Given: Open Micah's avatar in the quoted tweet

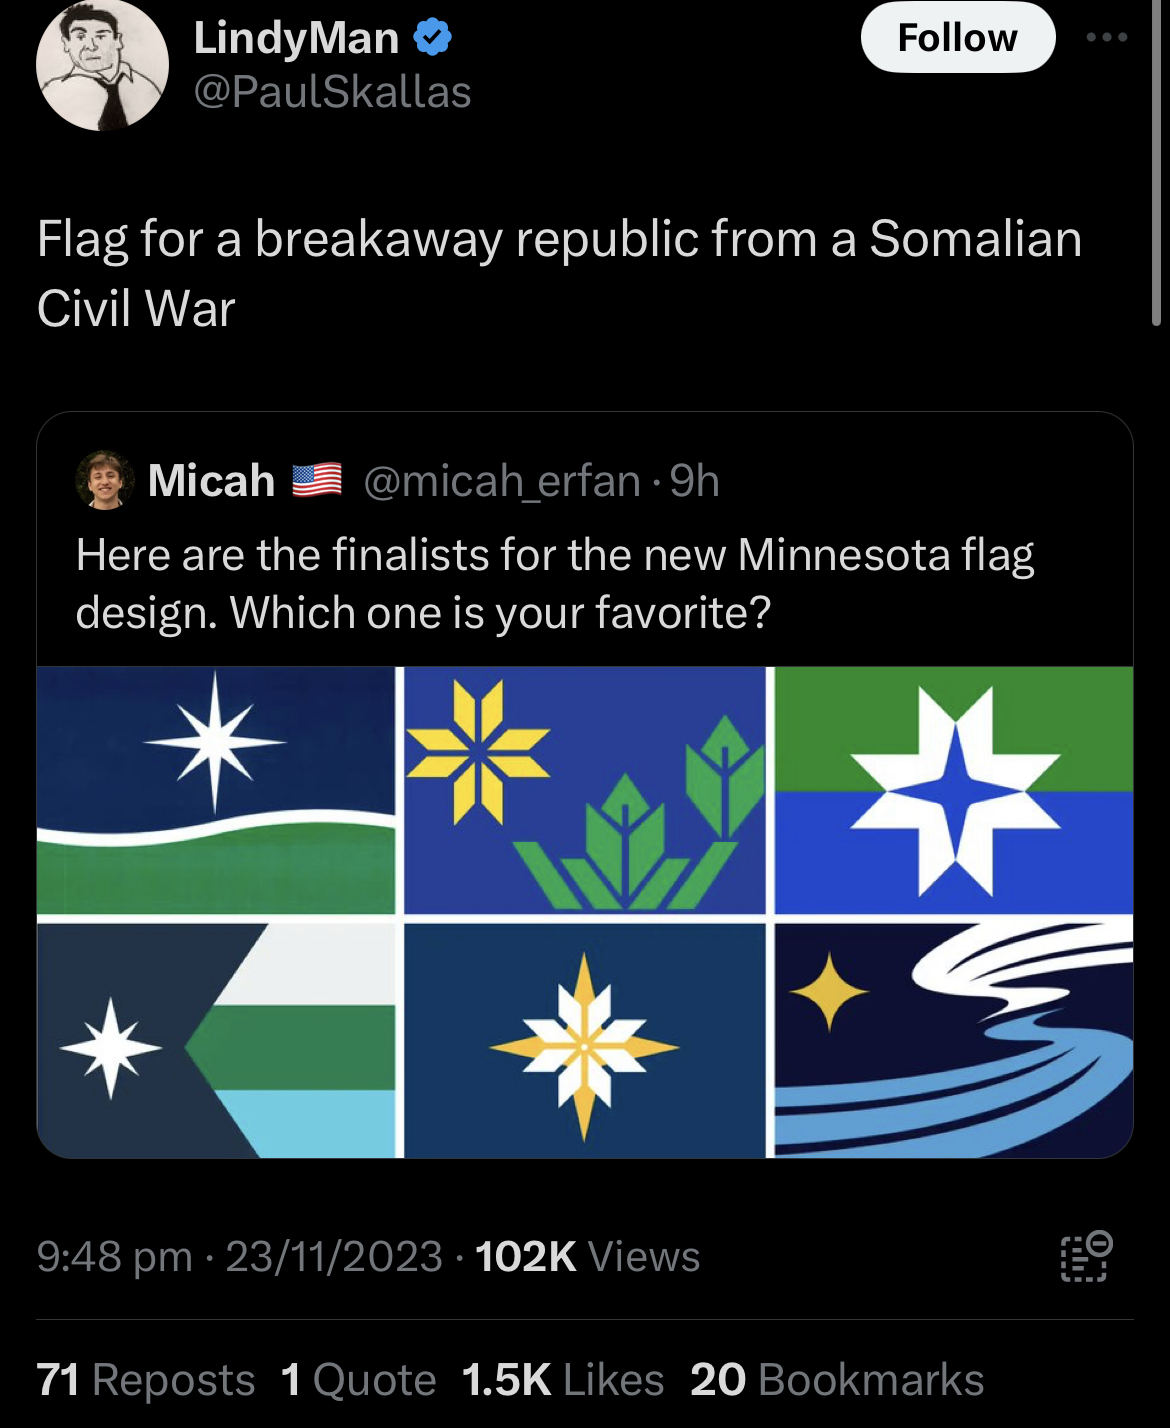Looking at the screenshot, I should coord(105,481).
